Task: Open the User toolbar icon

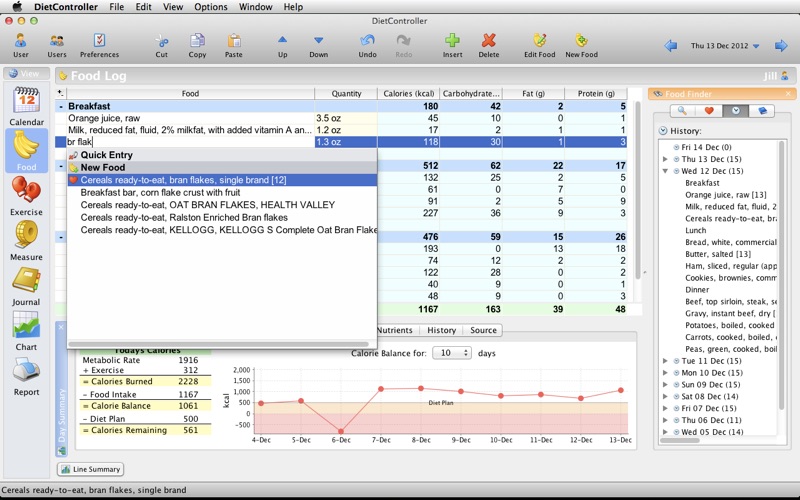Action: [x=20, y=45]
